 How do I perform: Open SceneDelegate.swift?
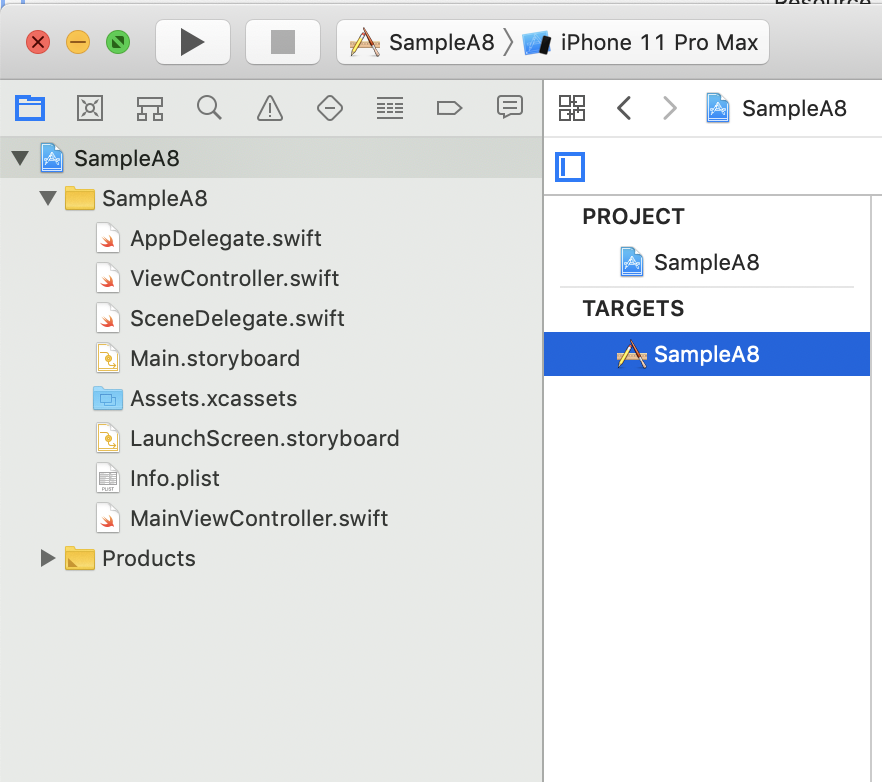pos(271,318)
